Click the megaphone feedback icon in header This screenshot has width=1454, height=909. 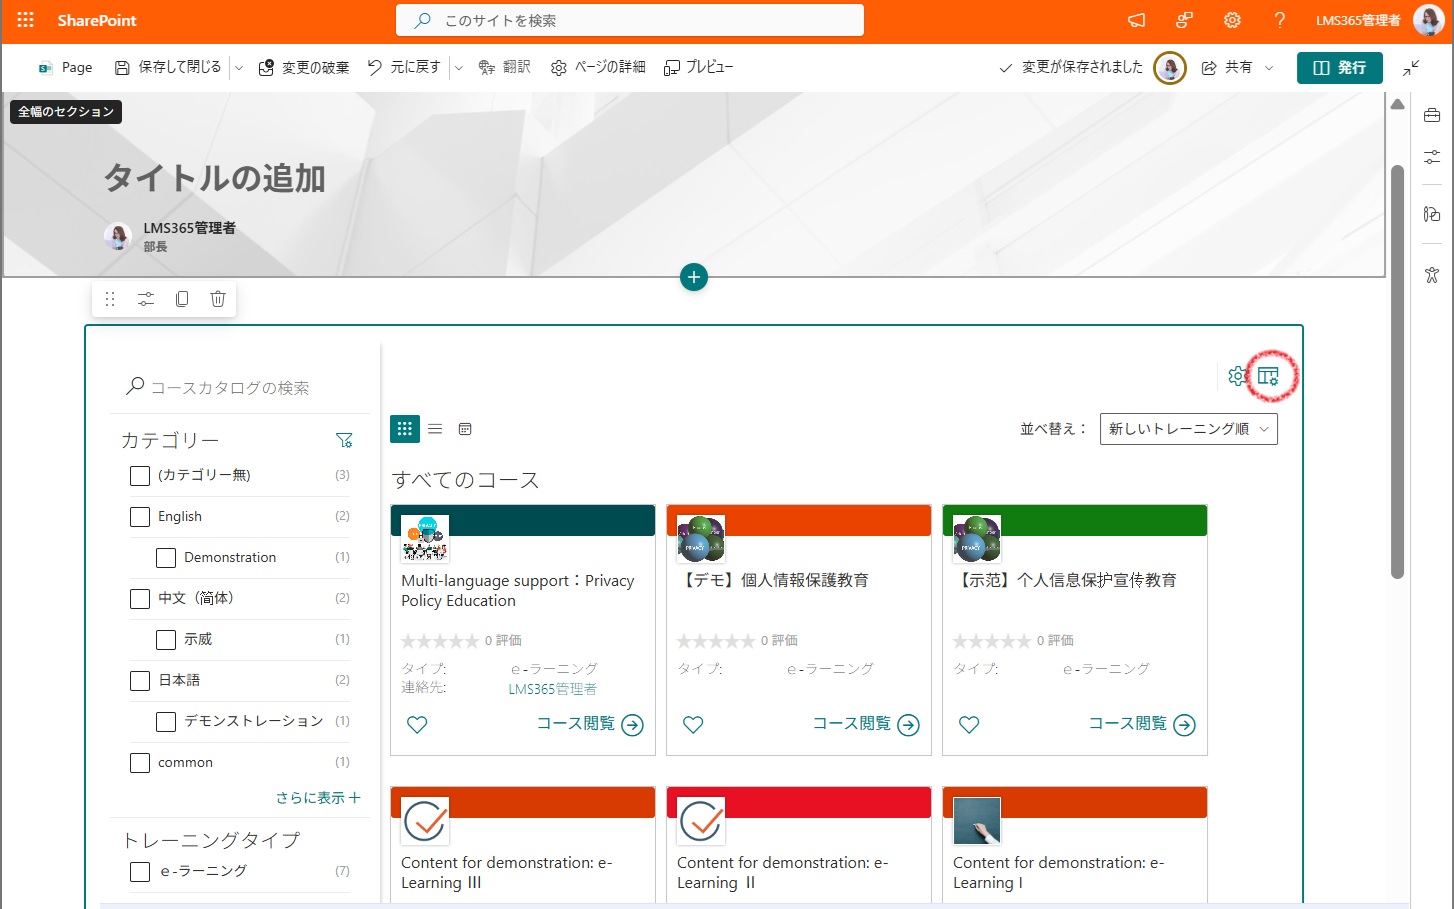(x=1137, y=20)
